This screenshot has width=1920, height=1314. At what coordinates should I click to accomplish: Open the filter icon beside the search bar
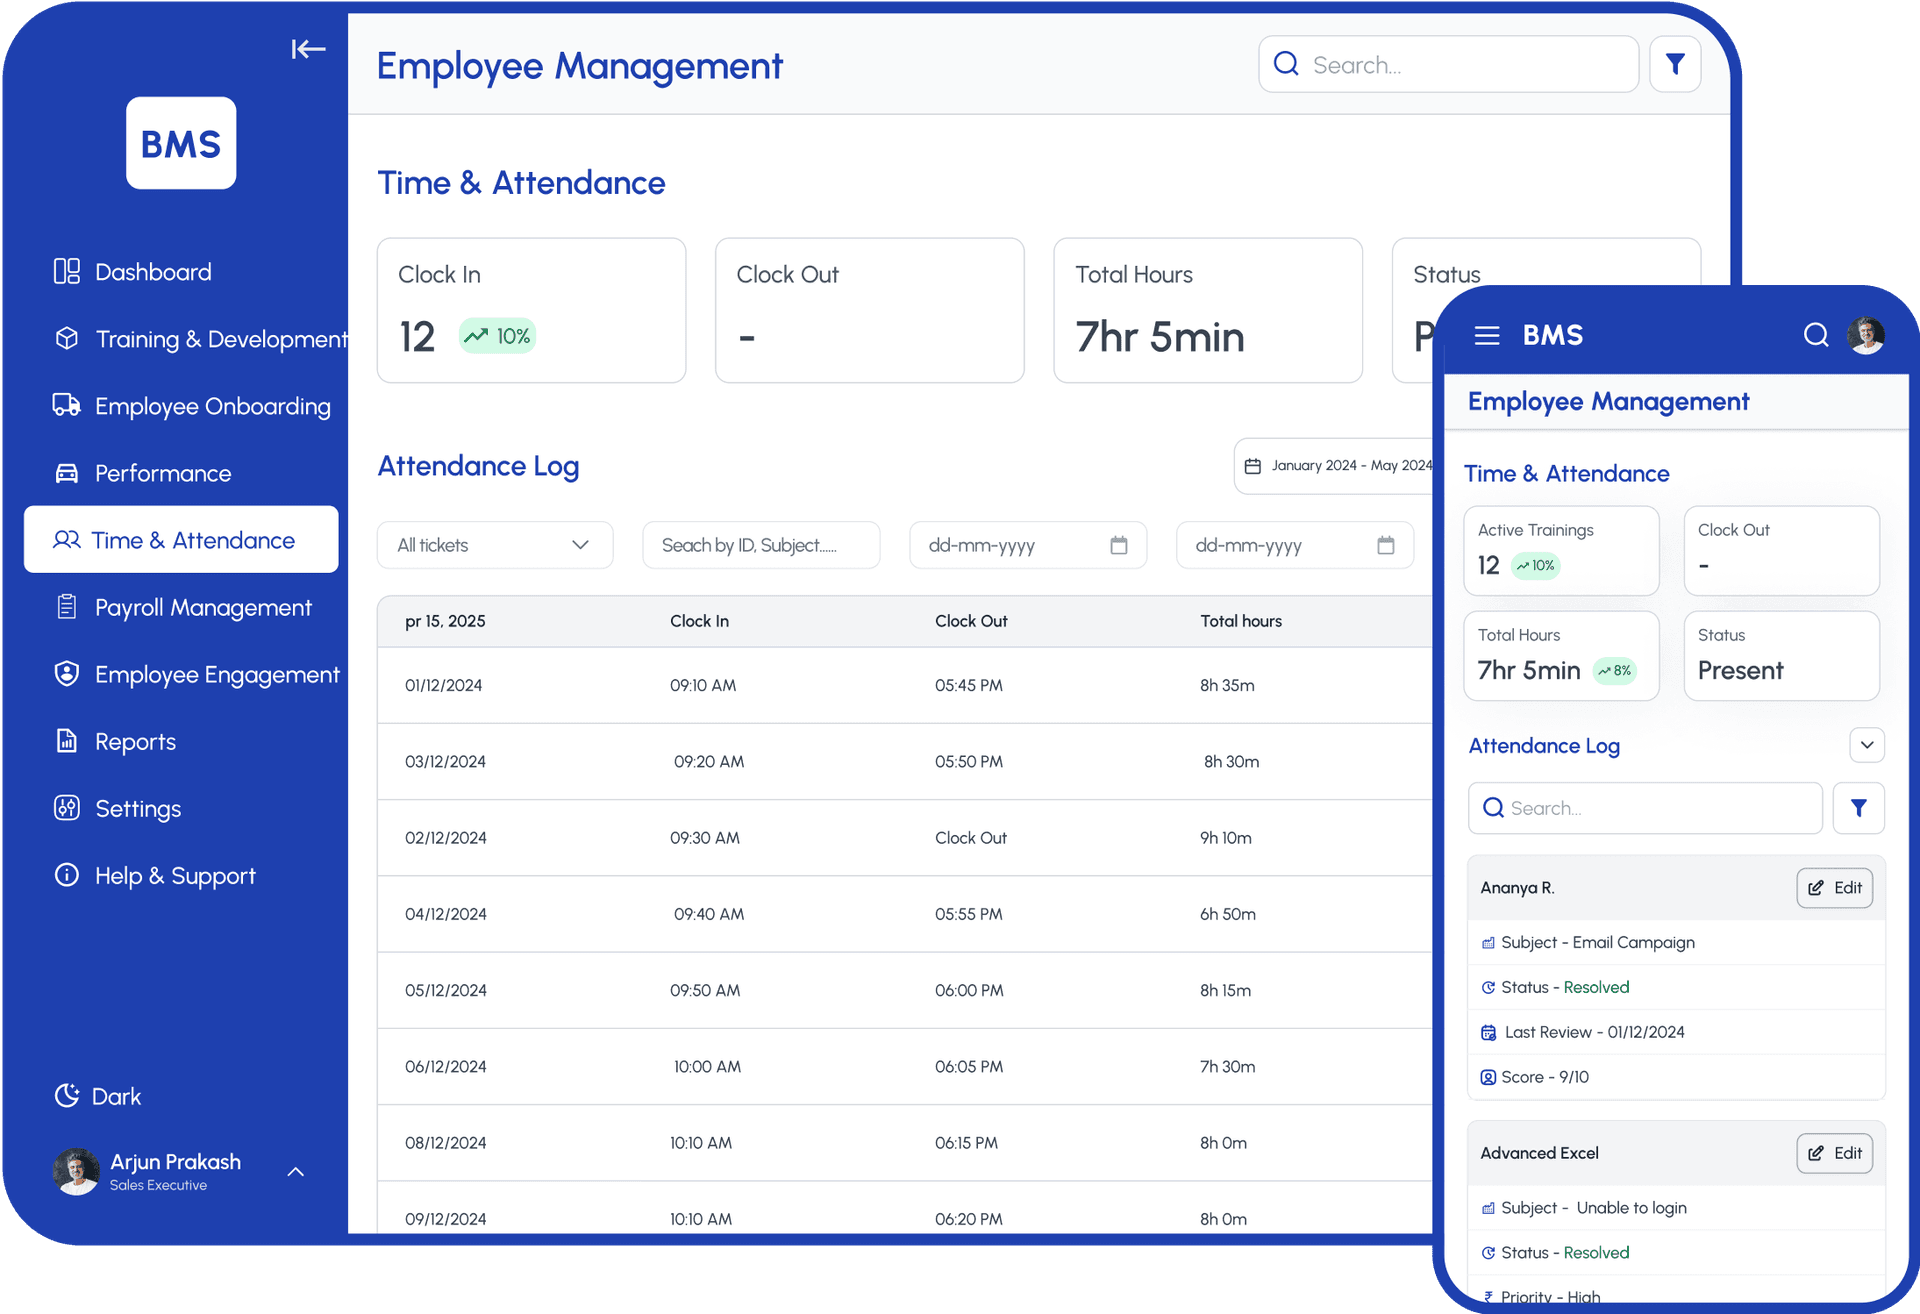point(1675,63)
